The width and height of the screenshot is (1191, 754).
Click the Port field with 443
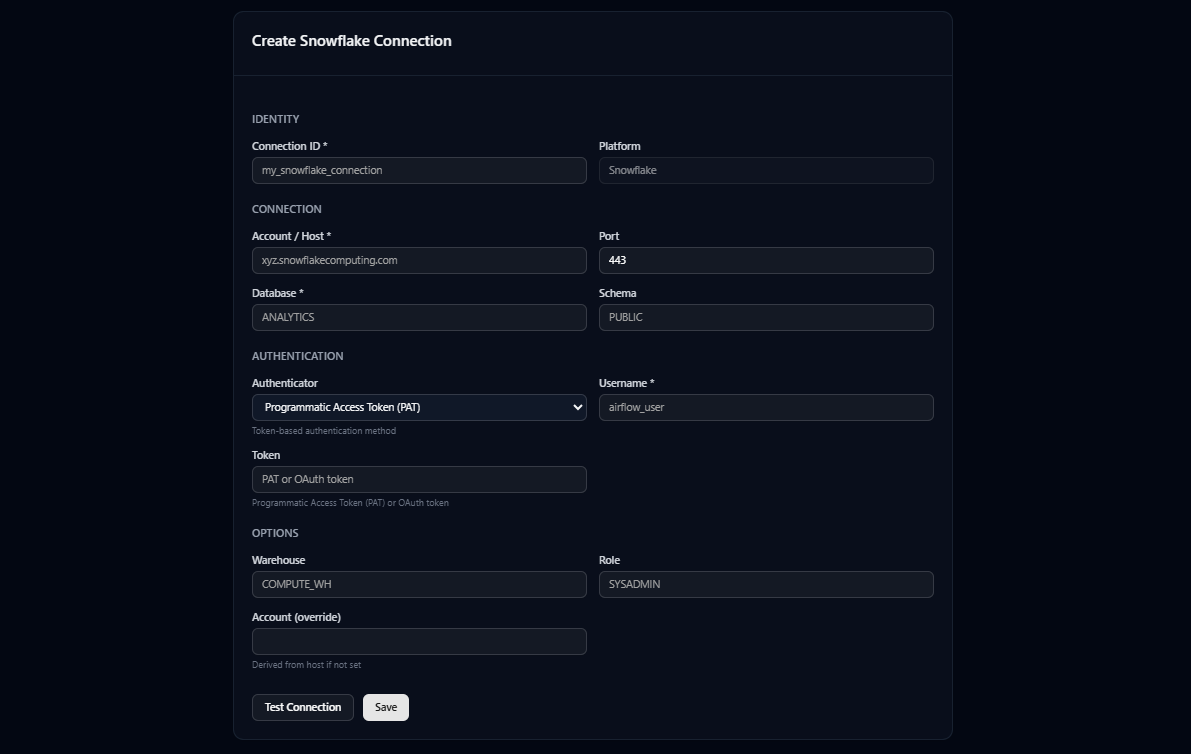coord(766,260)
